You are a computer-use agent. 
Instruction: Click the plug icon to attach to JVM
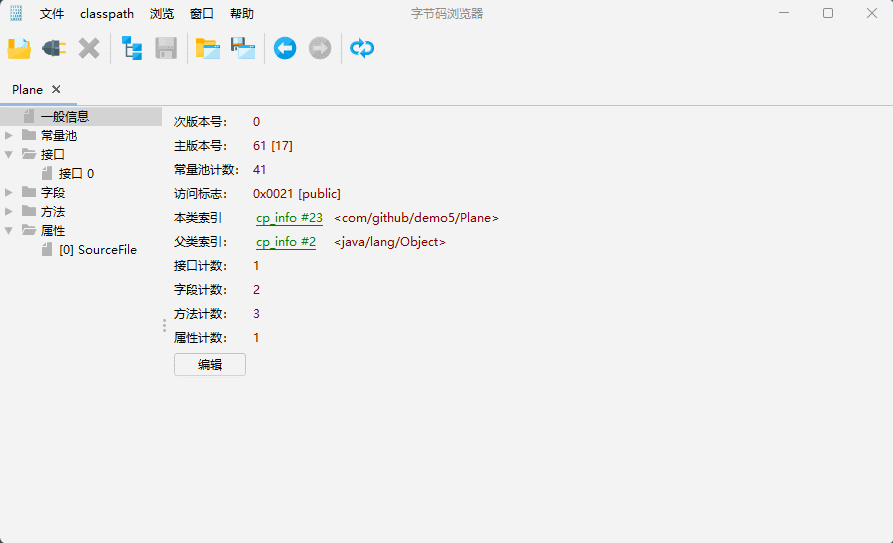pos(54,48)
